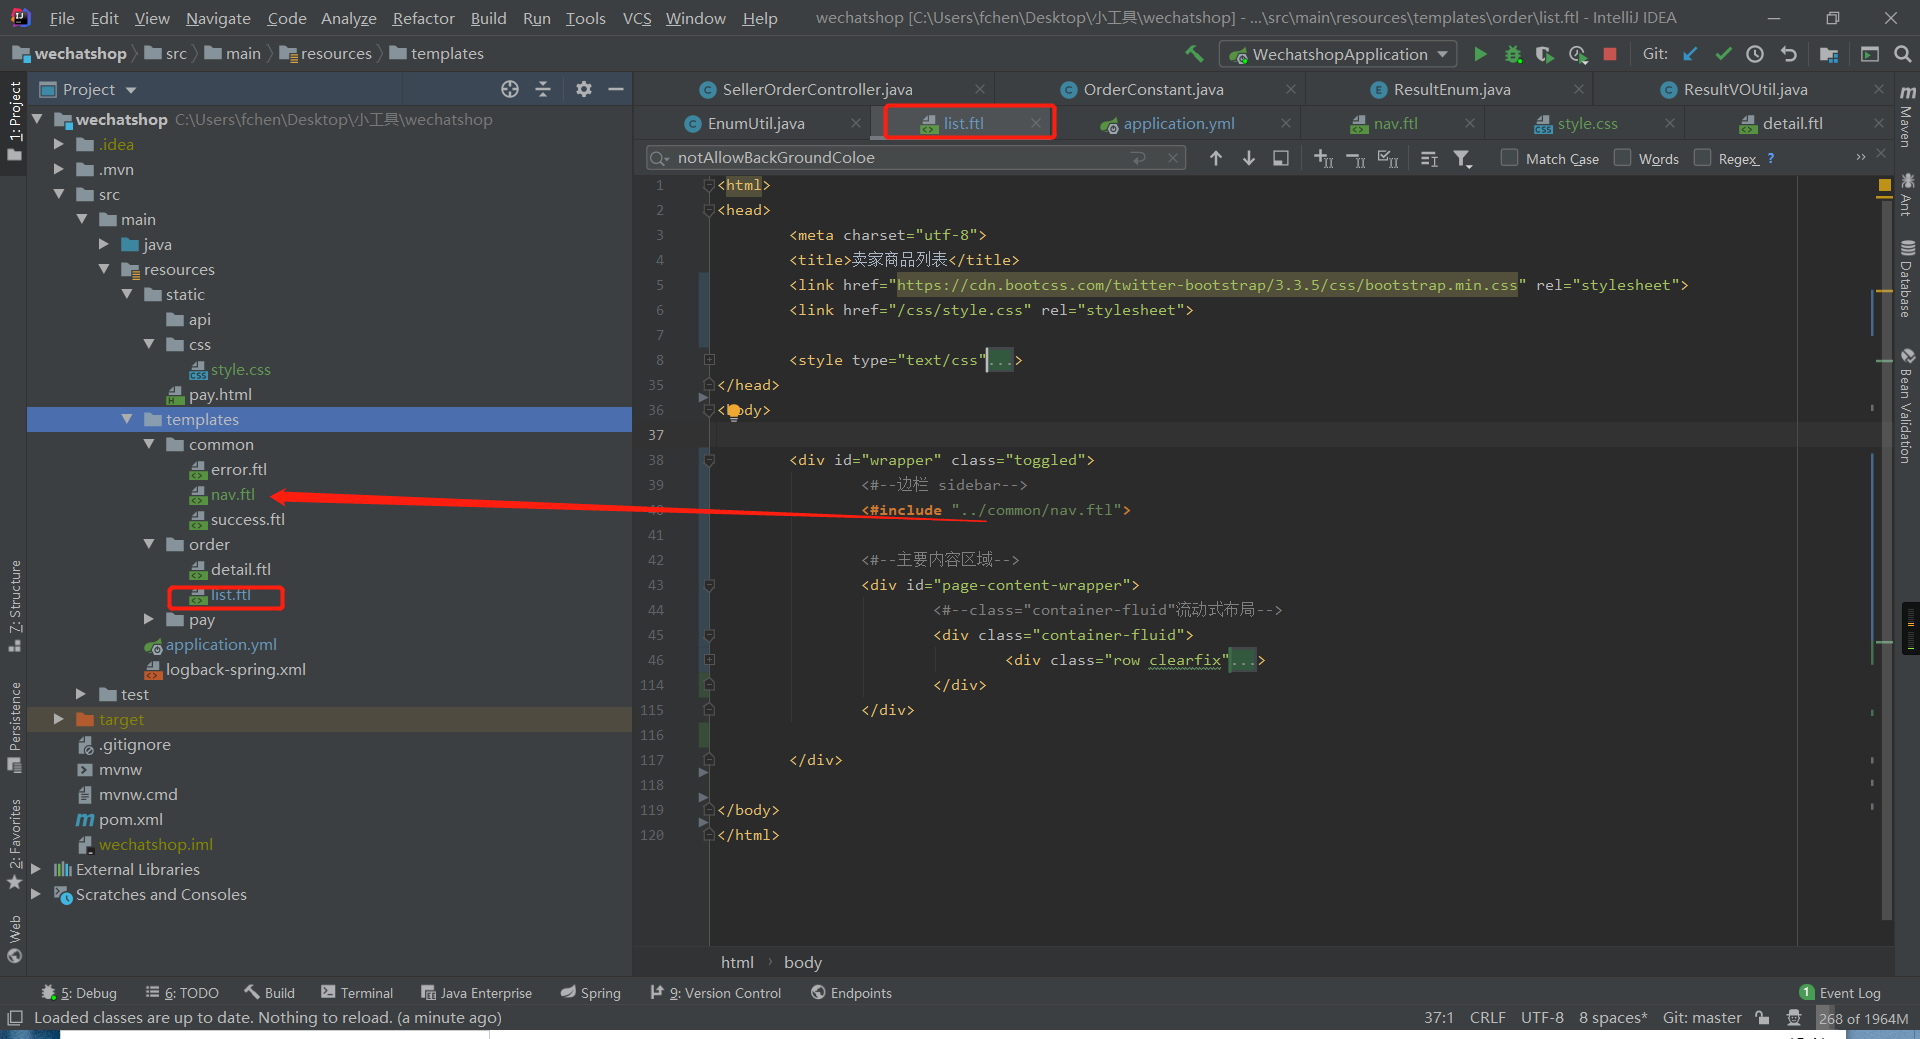Enable the Words search option
Viewport: 1920px width, 1039px height.
(1622, 157)
